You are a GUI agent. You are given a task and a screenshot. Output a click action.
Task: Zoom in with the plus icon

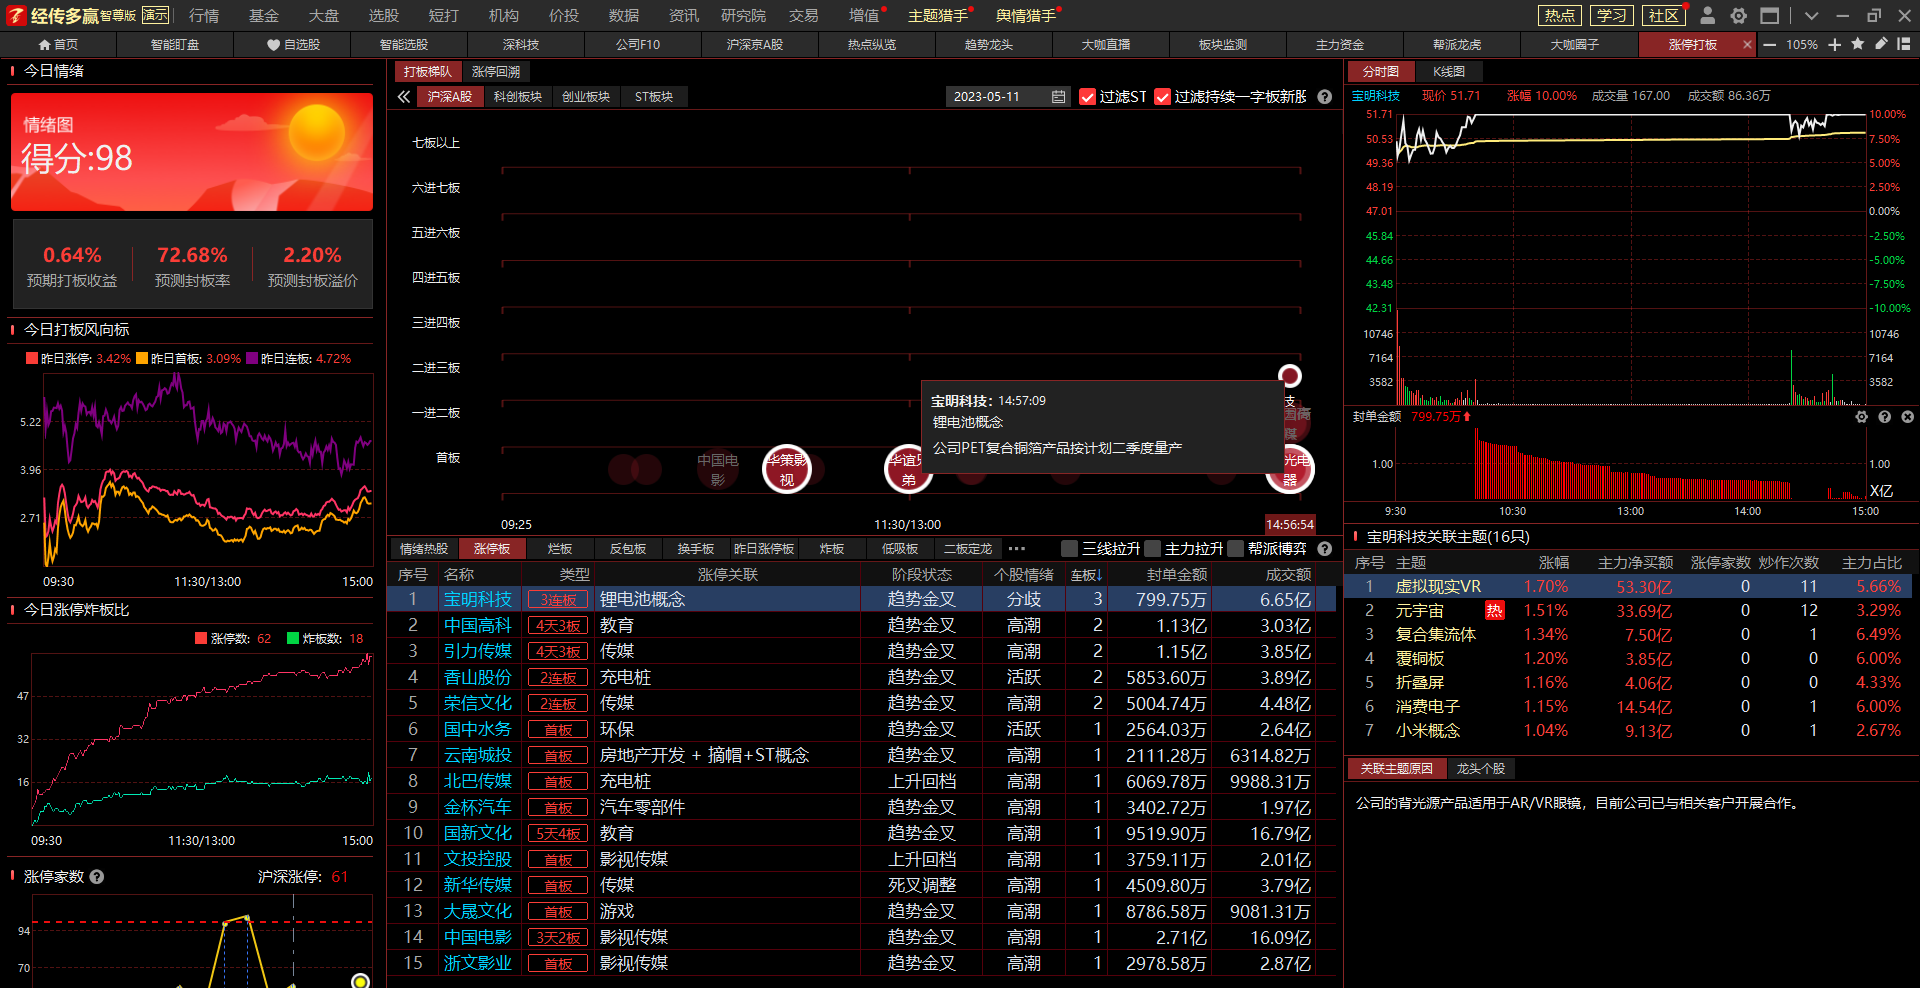(1834, 44)
